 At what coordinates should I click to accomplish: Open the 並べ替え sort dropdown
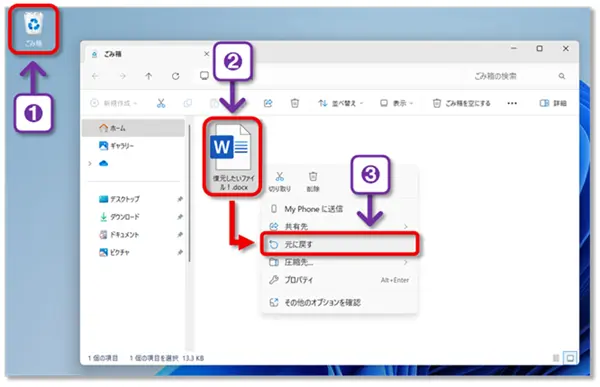[x=341, y=103]
